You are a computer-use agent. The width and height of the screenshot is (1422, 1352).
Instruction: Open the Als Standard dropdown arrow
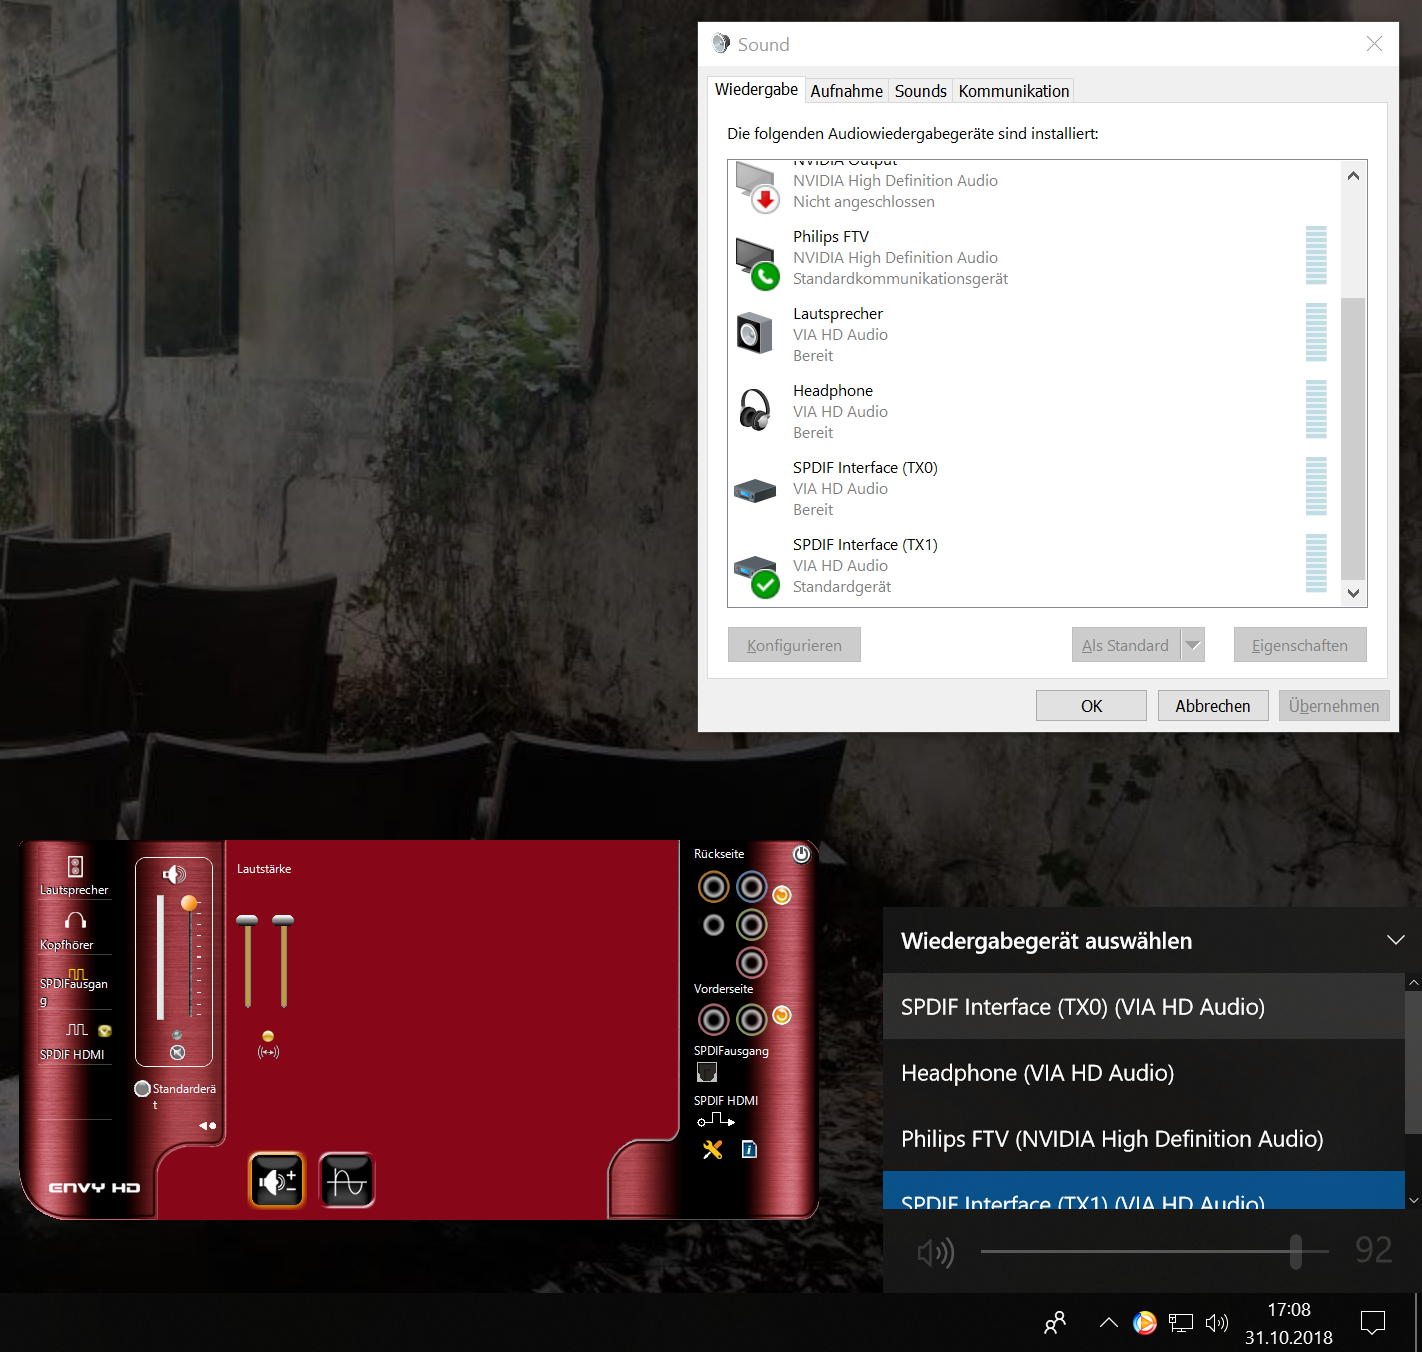1192,645
